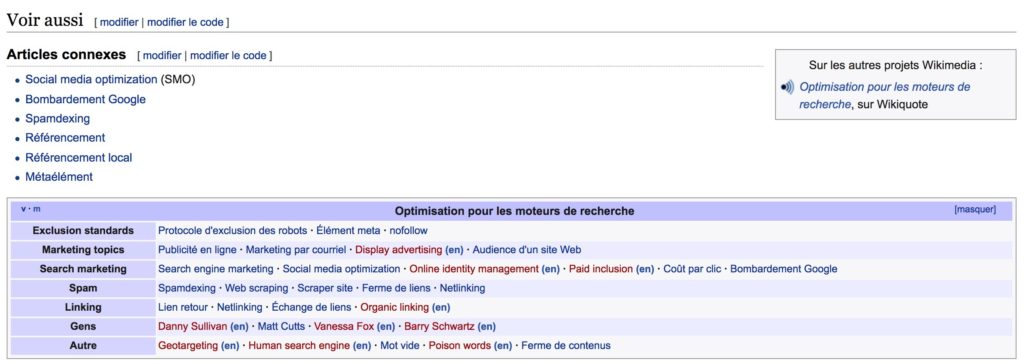This screenshot has height=364, width=1024.
Task: Click the Exclusion standards row header
Action: [83, 231]
